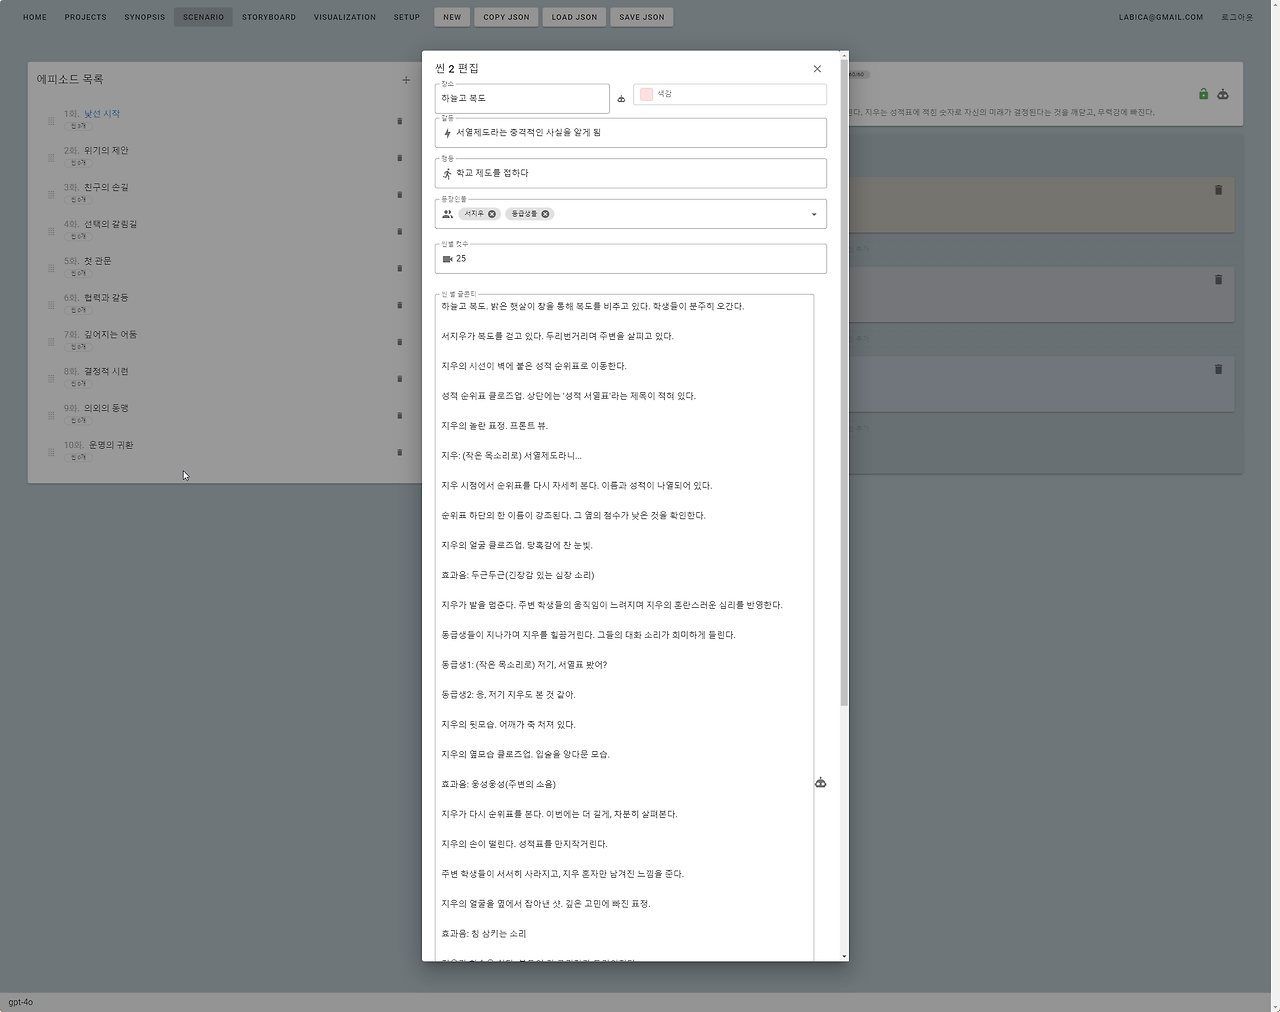Open the PROJECTS tab
The height and width of the screenshot is (1012, 1280).
(x=86, y=17)
